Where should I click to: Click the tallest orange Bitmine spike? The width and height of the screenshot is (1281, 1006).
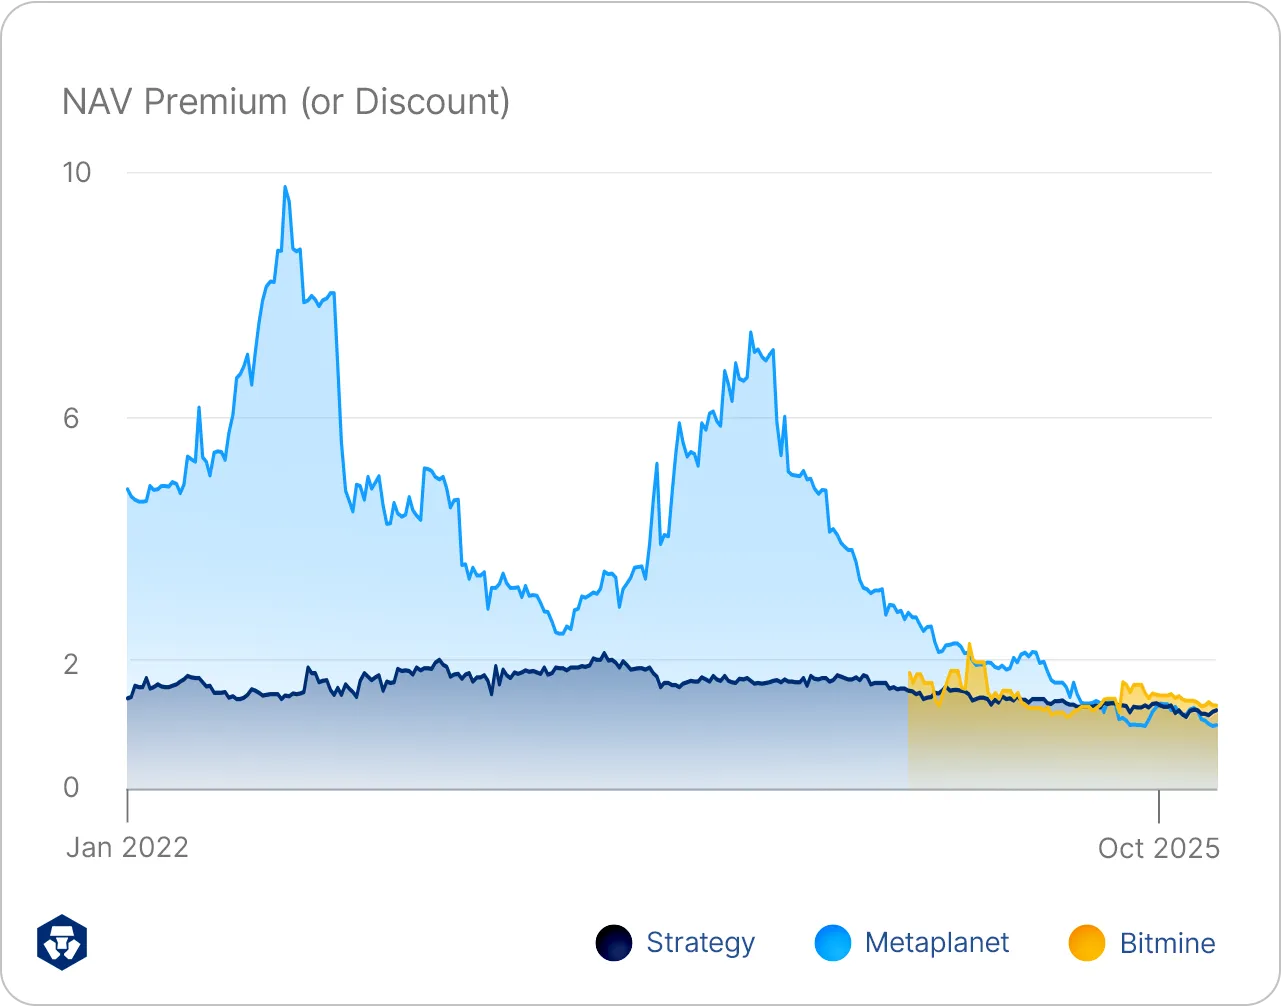pyautogui.click(x=969, y=646)
